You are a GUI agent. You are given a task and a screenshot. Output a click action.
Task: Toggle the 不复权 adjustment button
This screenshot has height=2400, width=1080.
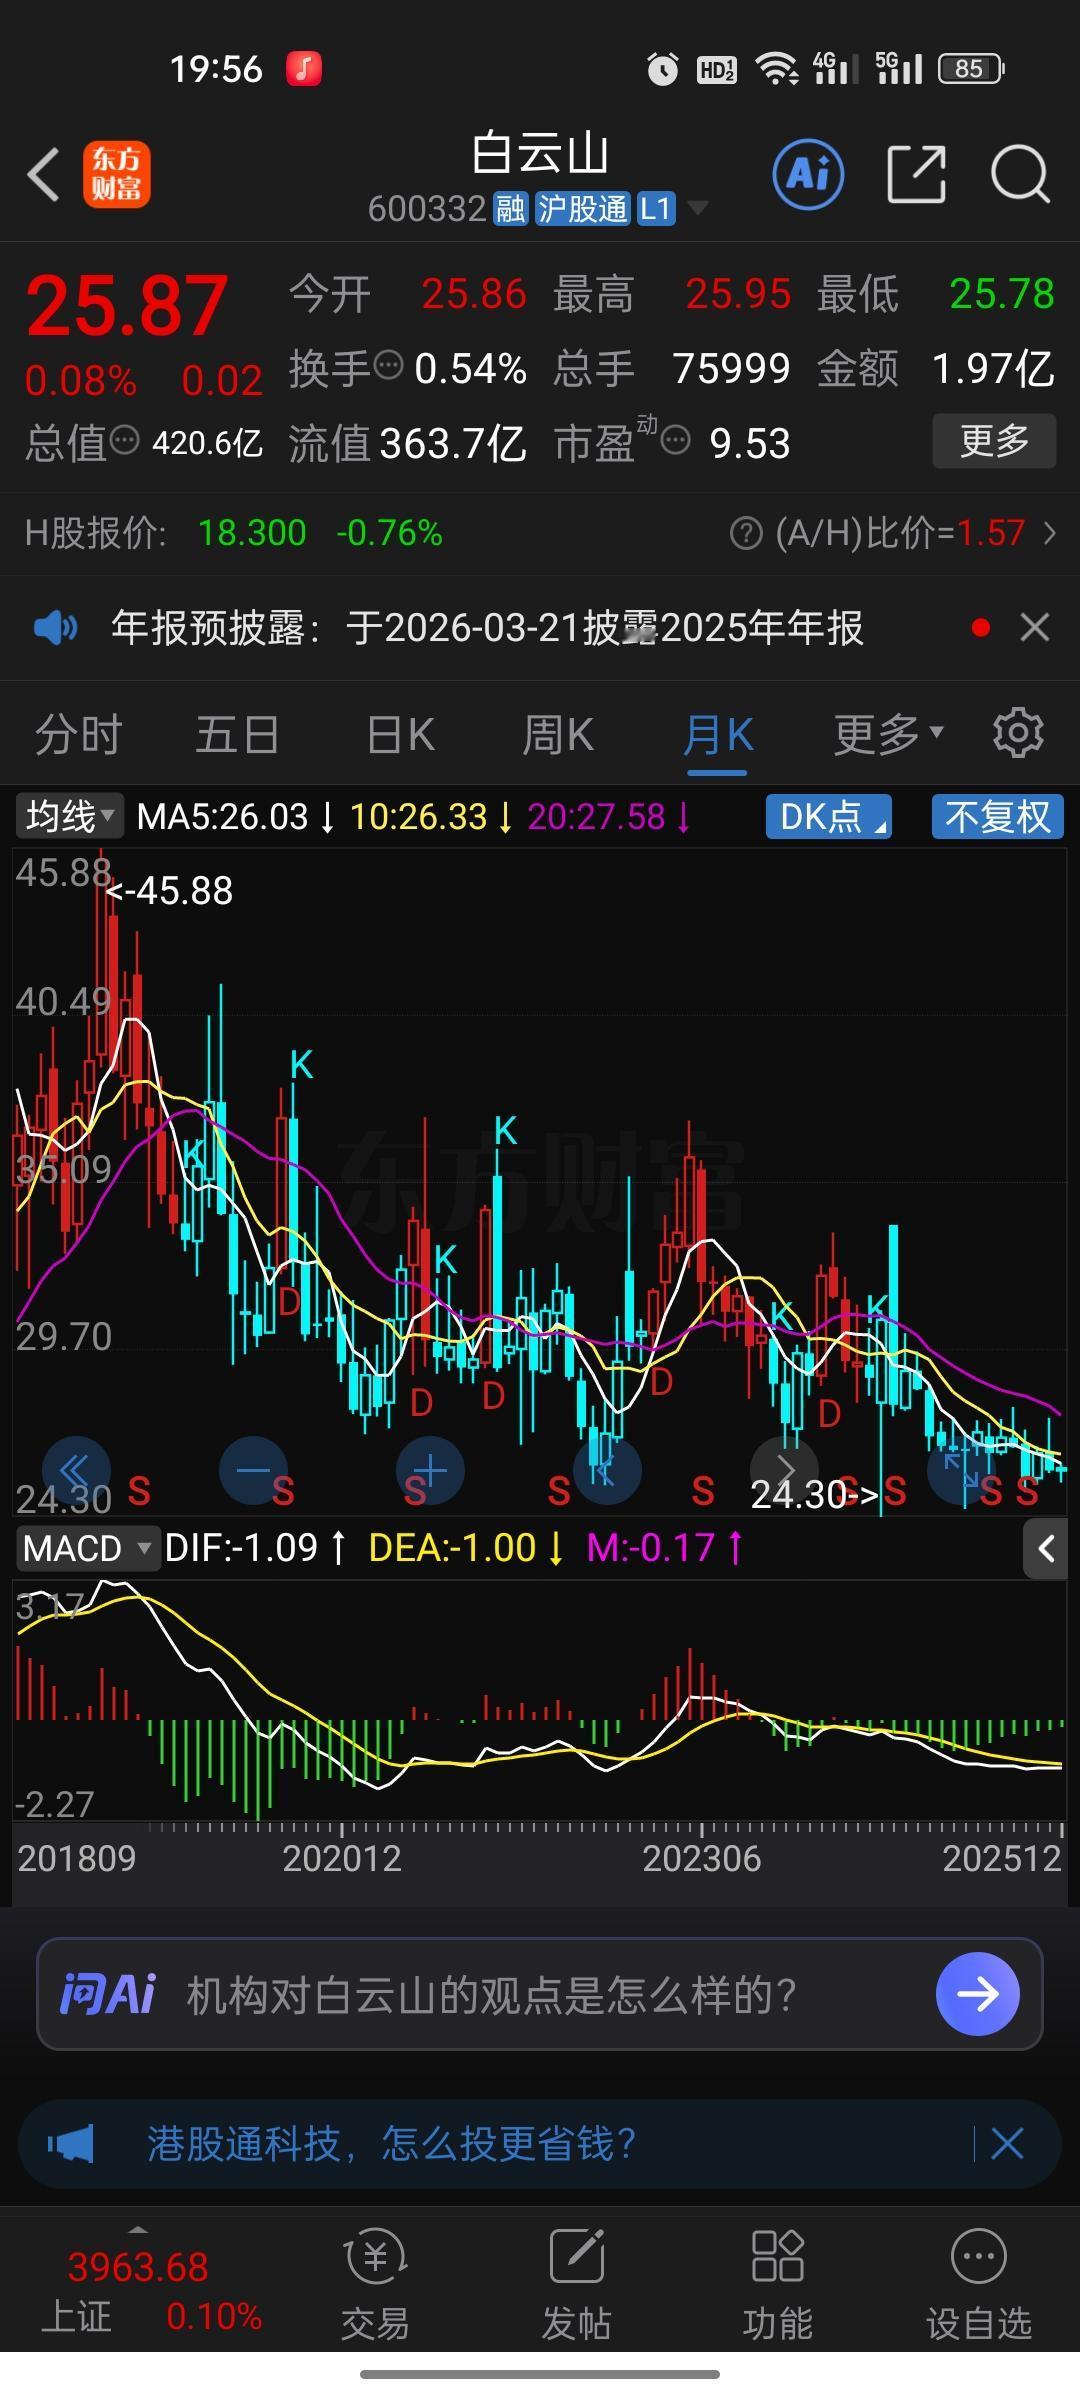(x=997, y=816)
